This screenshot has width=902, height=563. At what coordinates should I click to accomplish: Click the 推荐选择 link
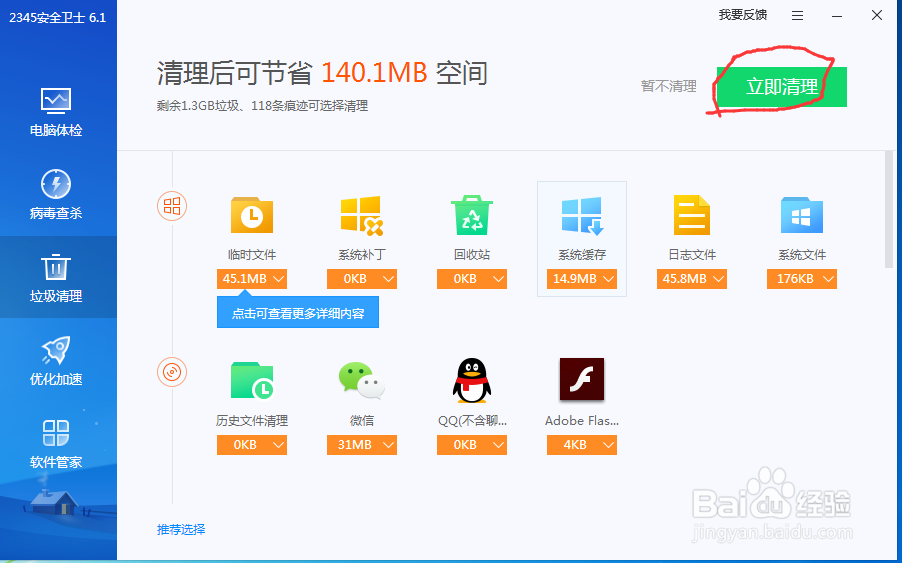point(181,530)
